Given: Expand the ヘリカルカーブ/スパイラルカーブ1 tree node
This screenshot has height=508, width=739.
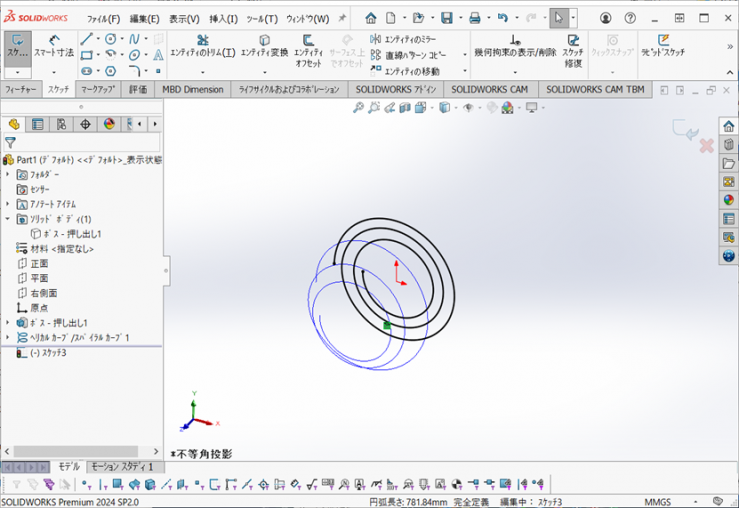Looking at the screenshot, I should coord(8,338).
